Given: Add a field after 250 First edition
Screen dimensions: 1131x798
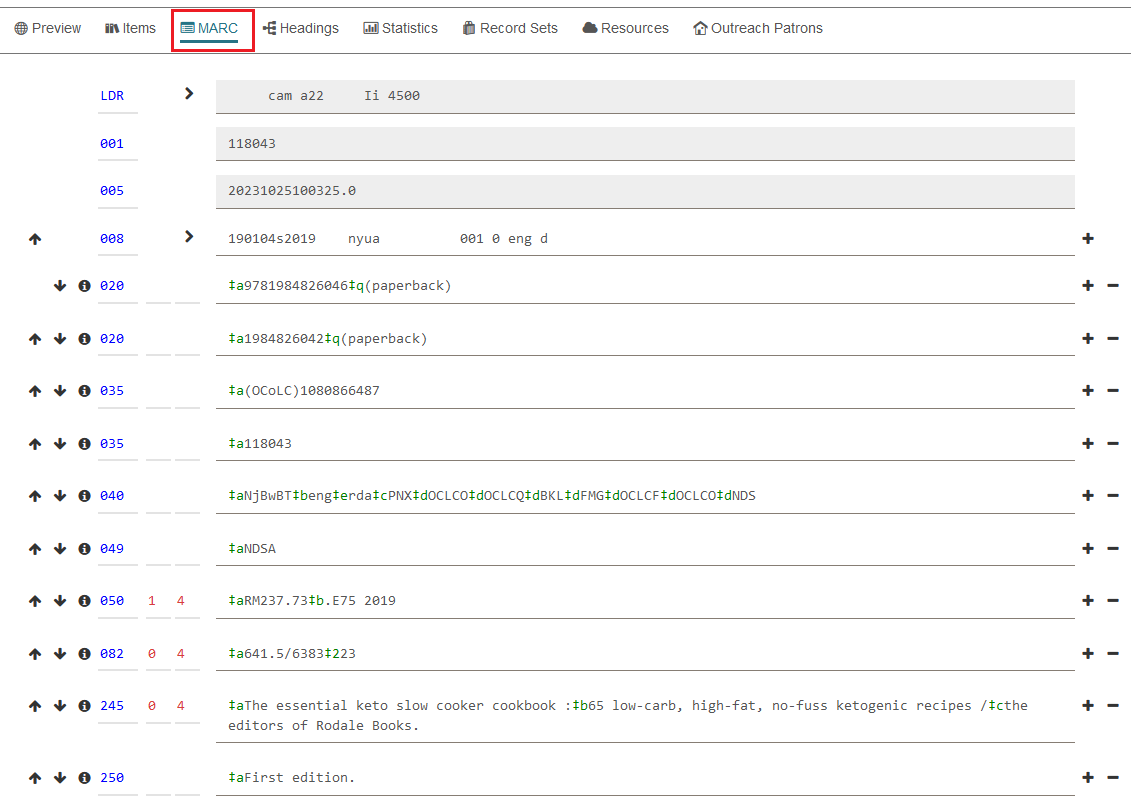Looking at the screenshot, I should pyautogui.click(x=1088, y=778).
